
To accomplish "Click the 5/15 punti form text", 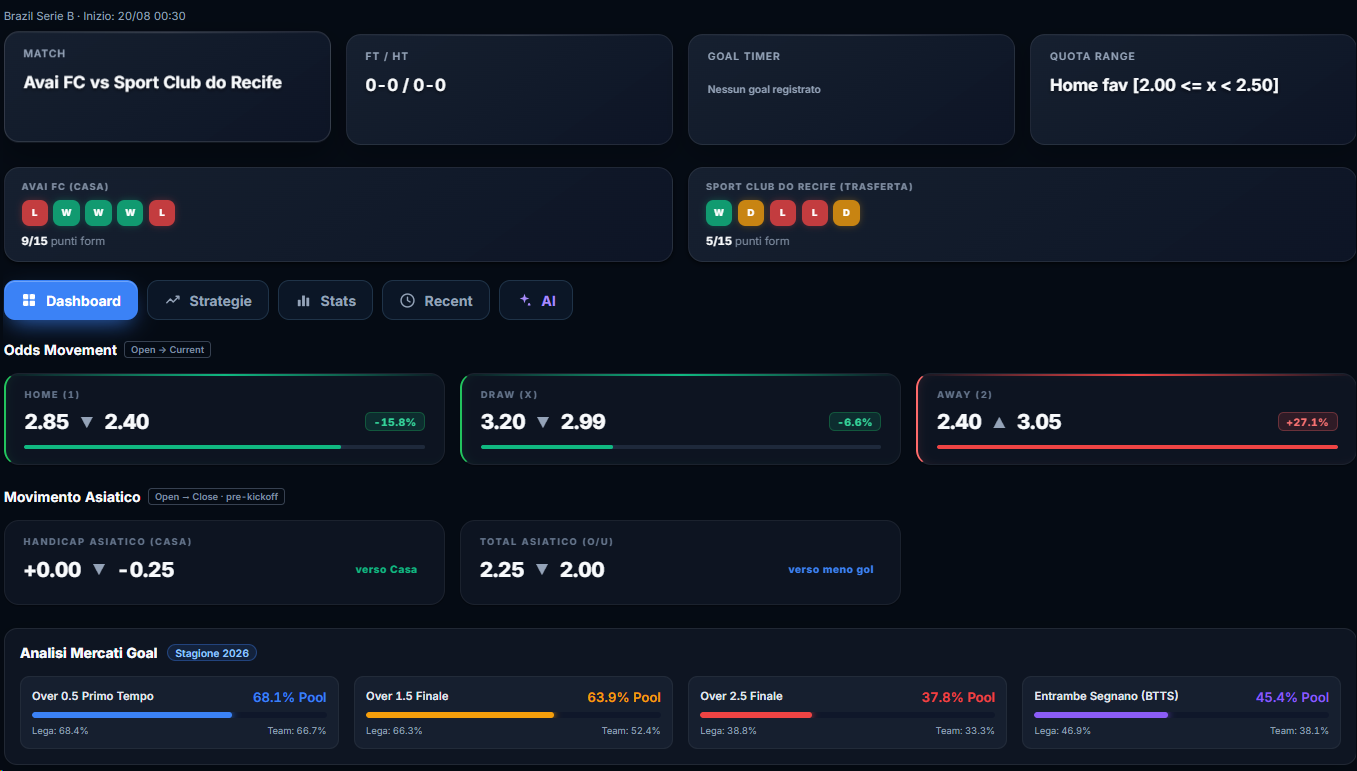I will click(x=747, y=241).
